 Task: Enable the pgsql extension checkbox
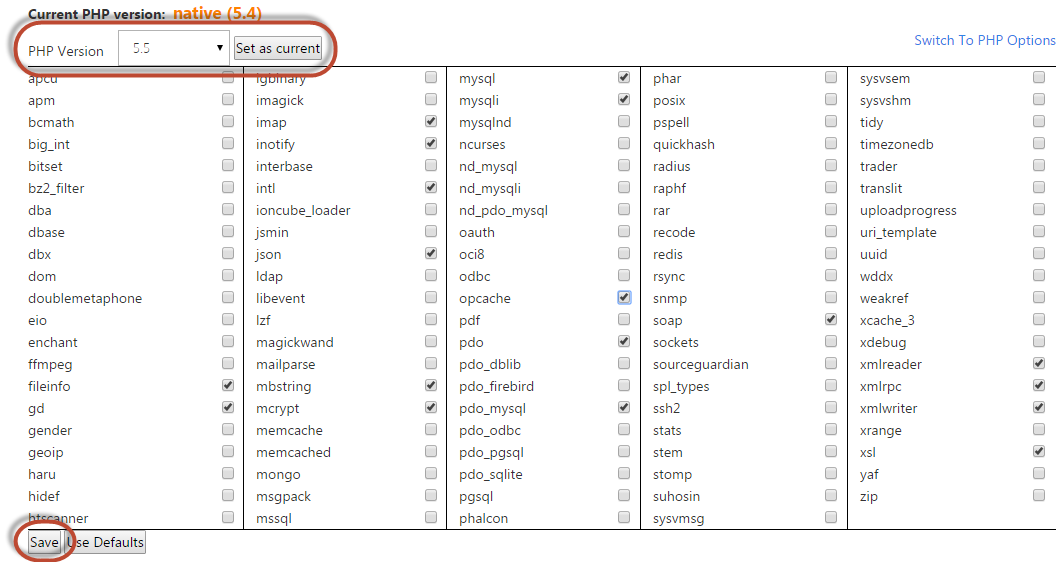(x=624, y=495)
